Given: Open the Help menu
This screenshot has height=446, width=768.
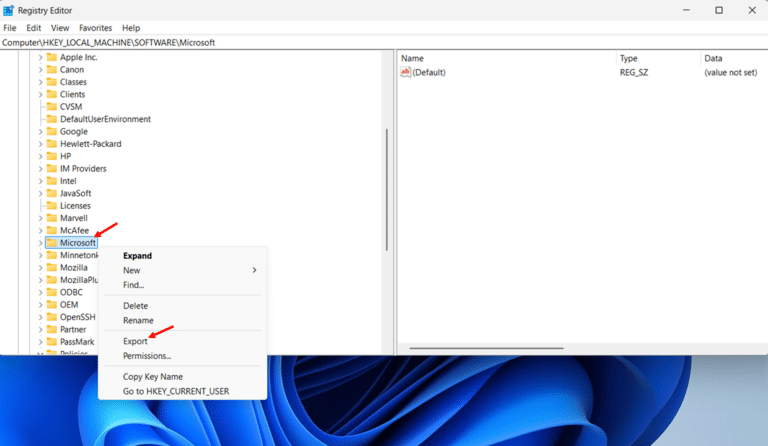Looking at the screenshot, I should pos(131,28).
